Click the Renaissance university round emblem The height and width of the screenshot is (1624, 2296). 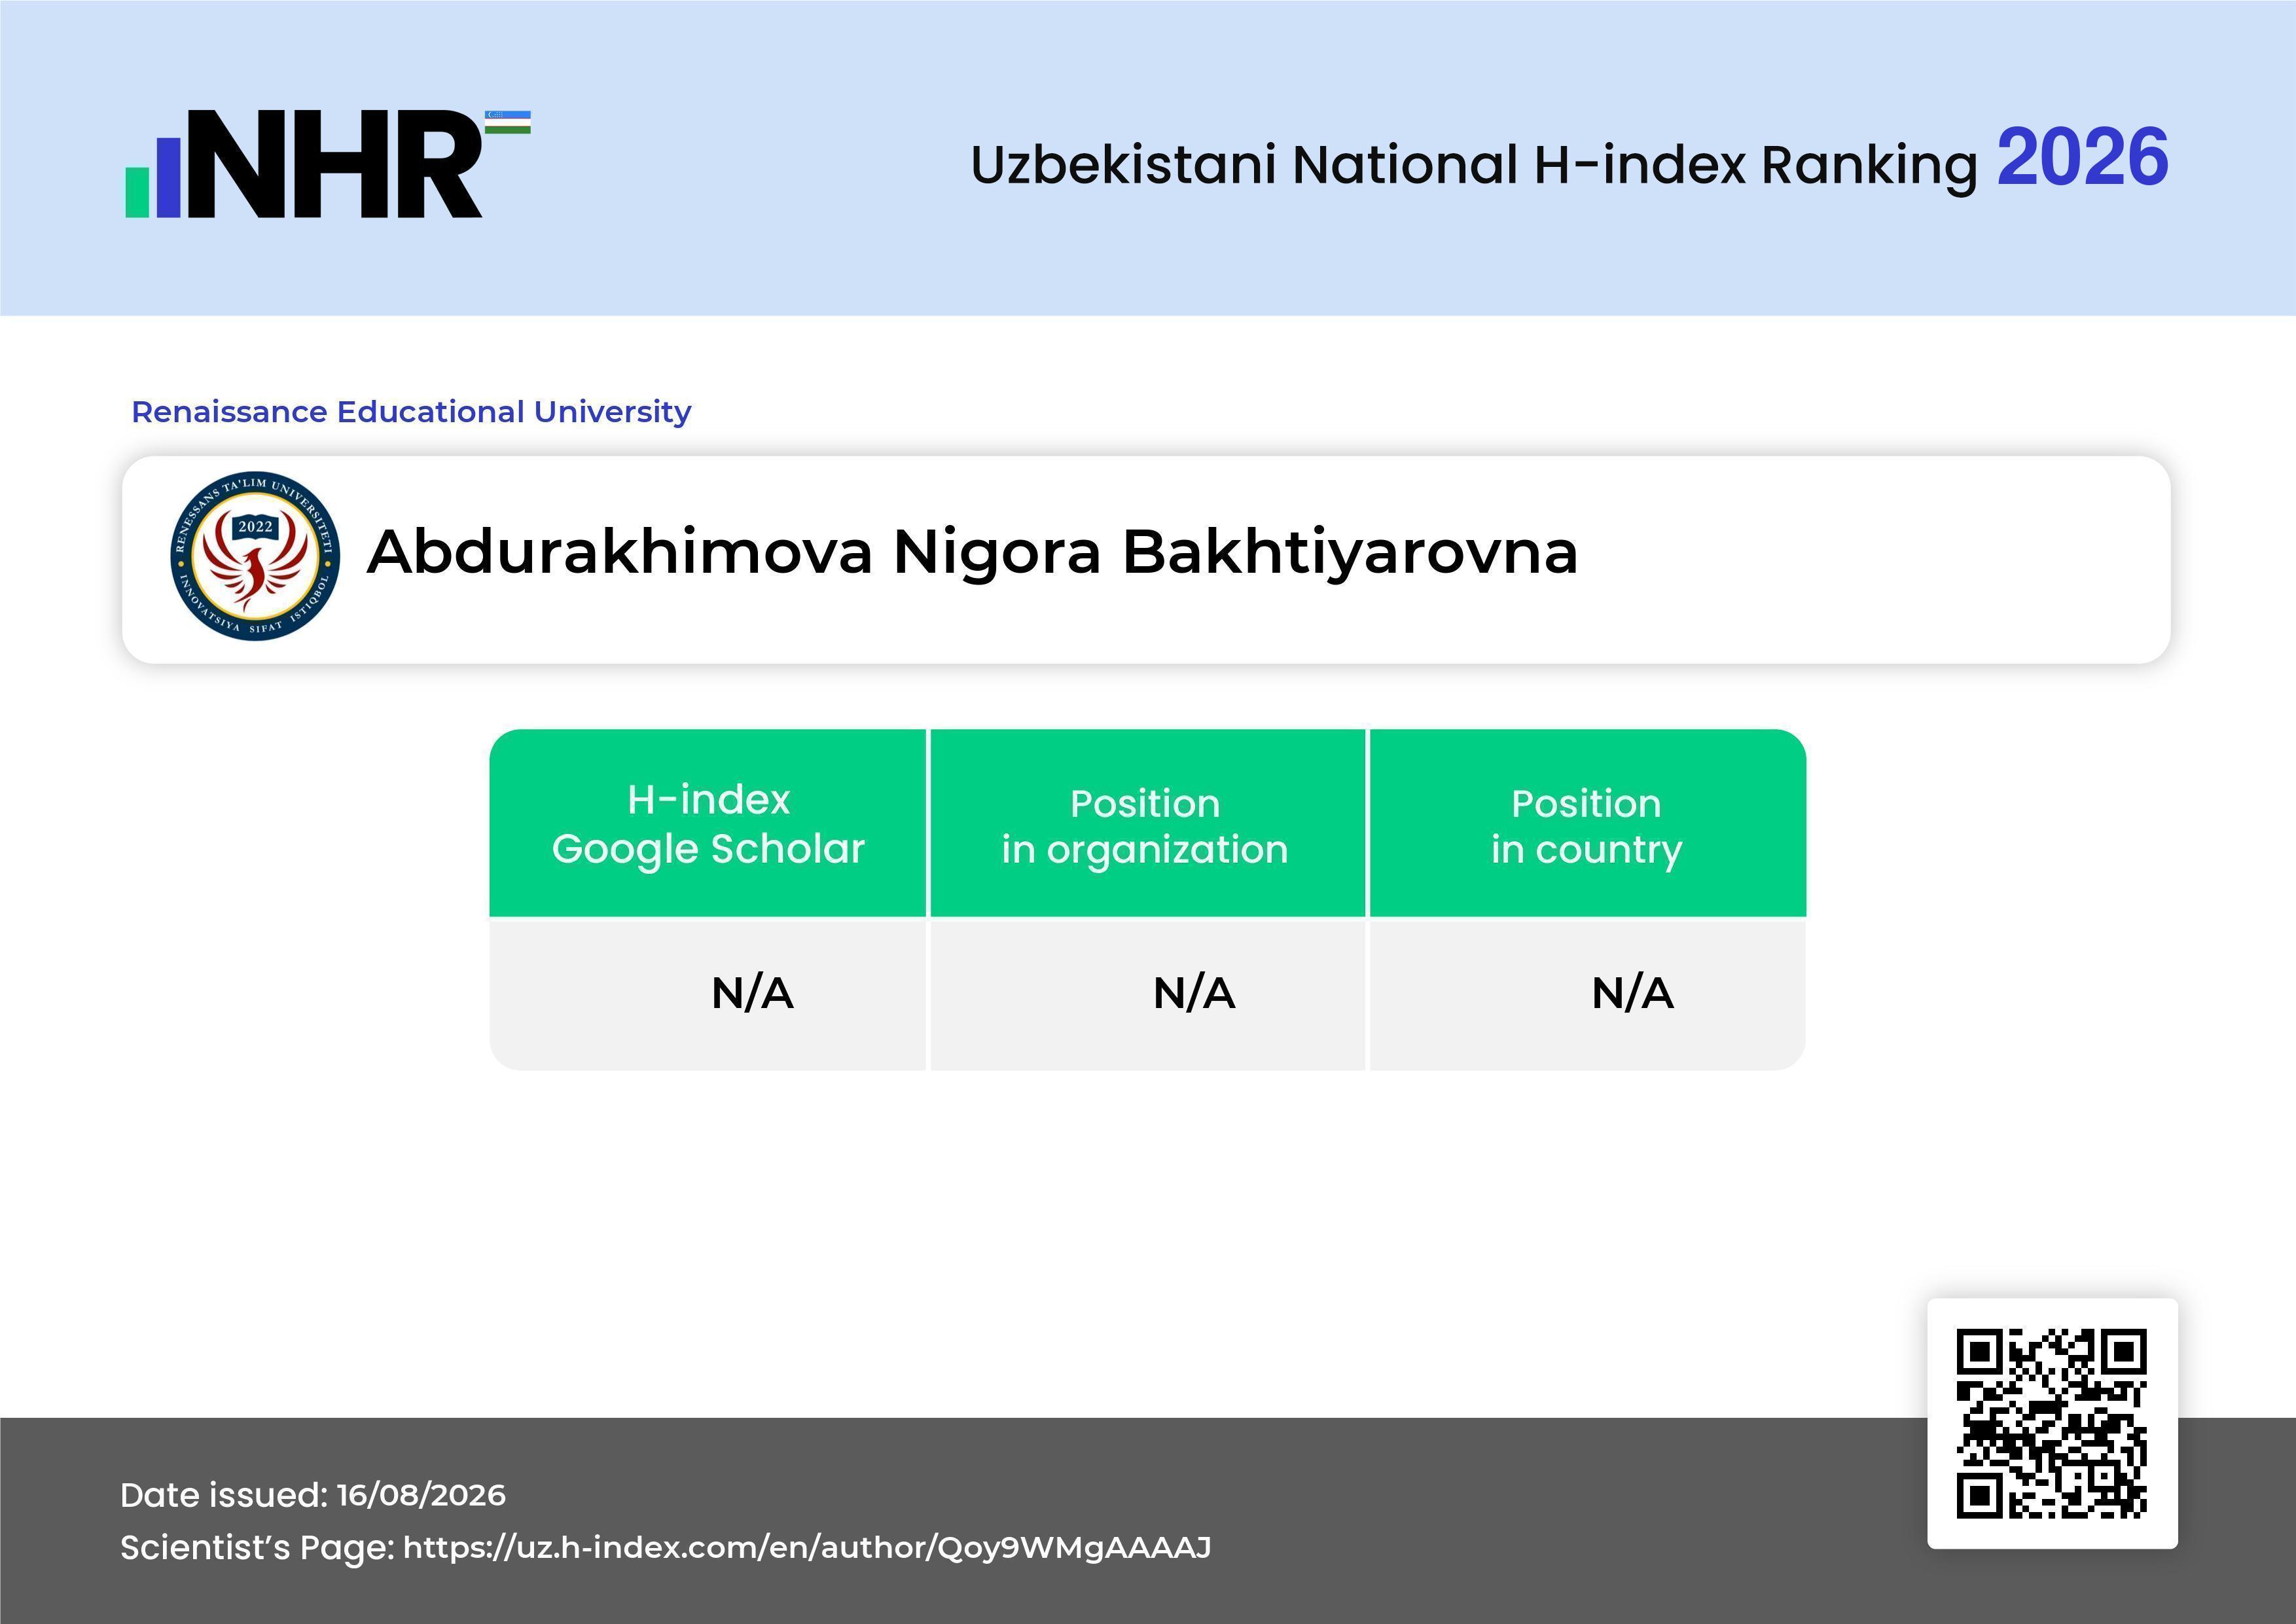pyautogui.click(x=255, y=556)
